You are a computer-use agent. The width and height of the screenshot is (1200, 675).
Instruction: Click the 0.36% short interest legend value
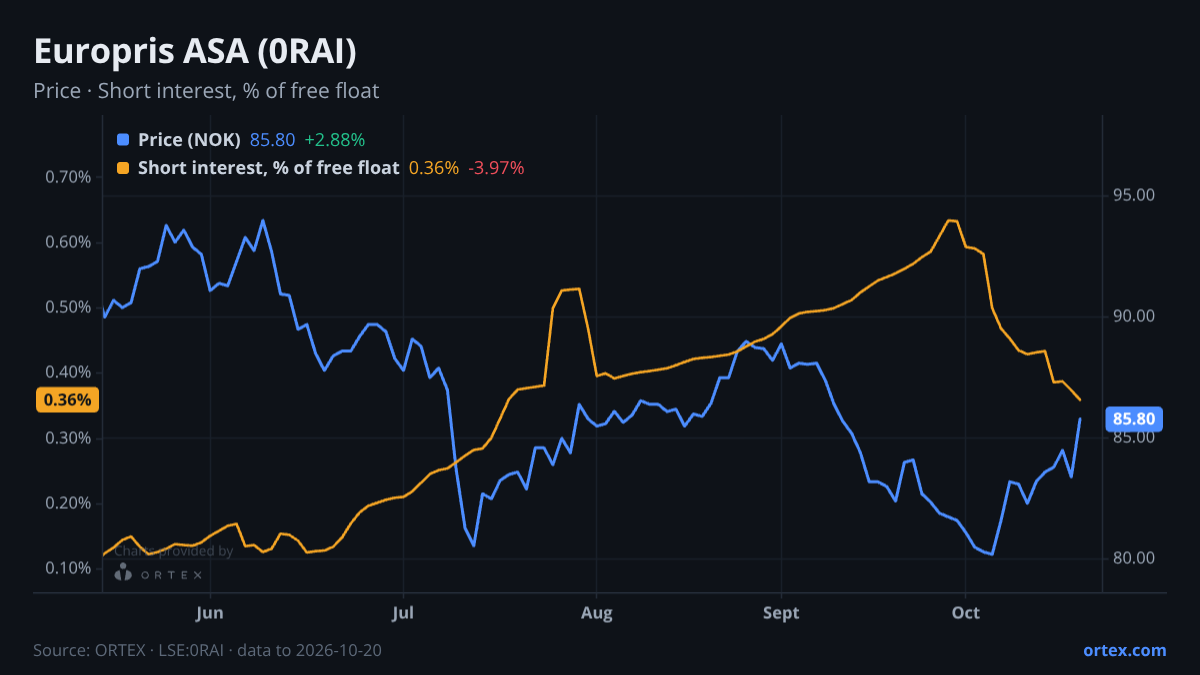(434, 168)
